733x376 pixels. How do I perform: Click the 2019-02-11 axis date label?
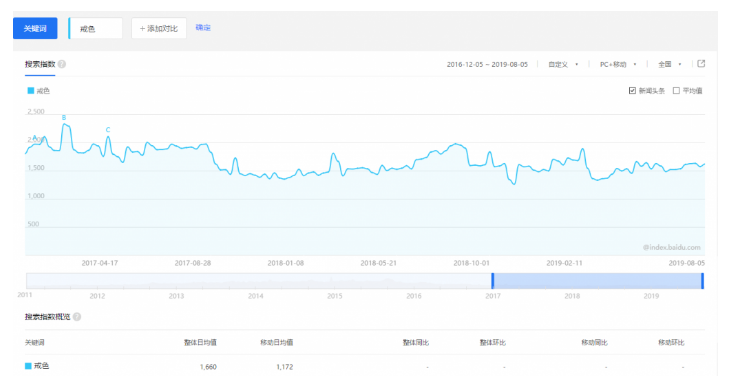pos(564,263)
